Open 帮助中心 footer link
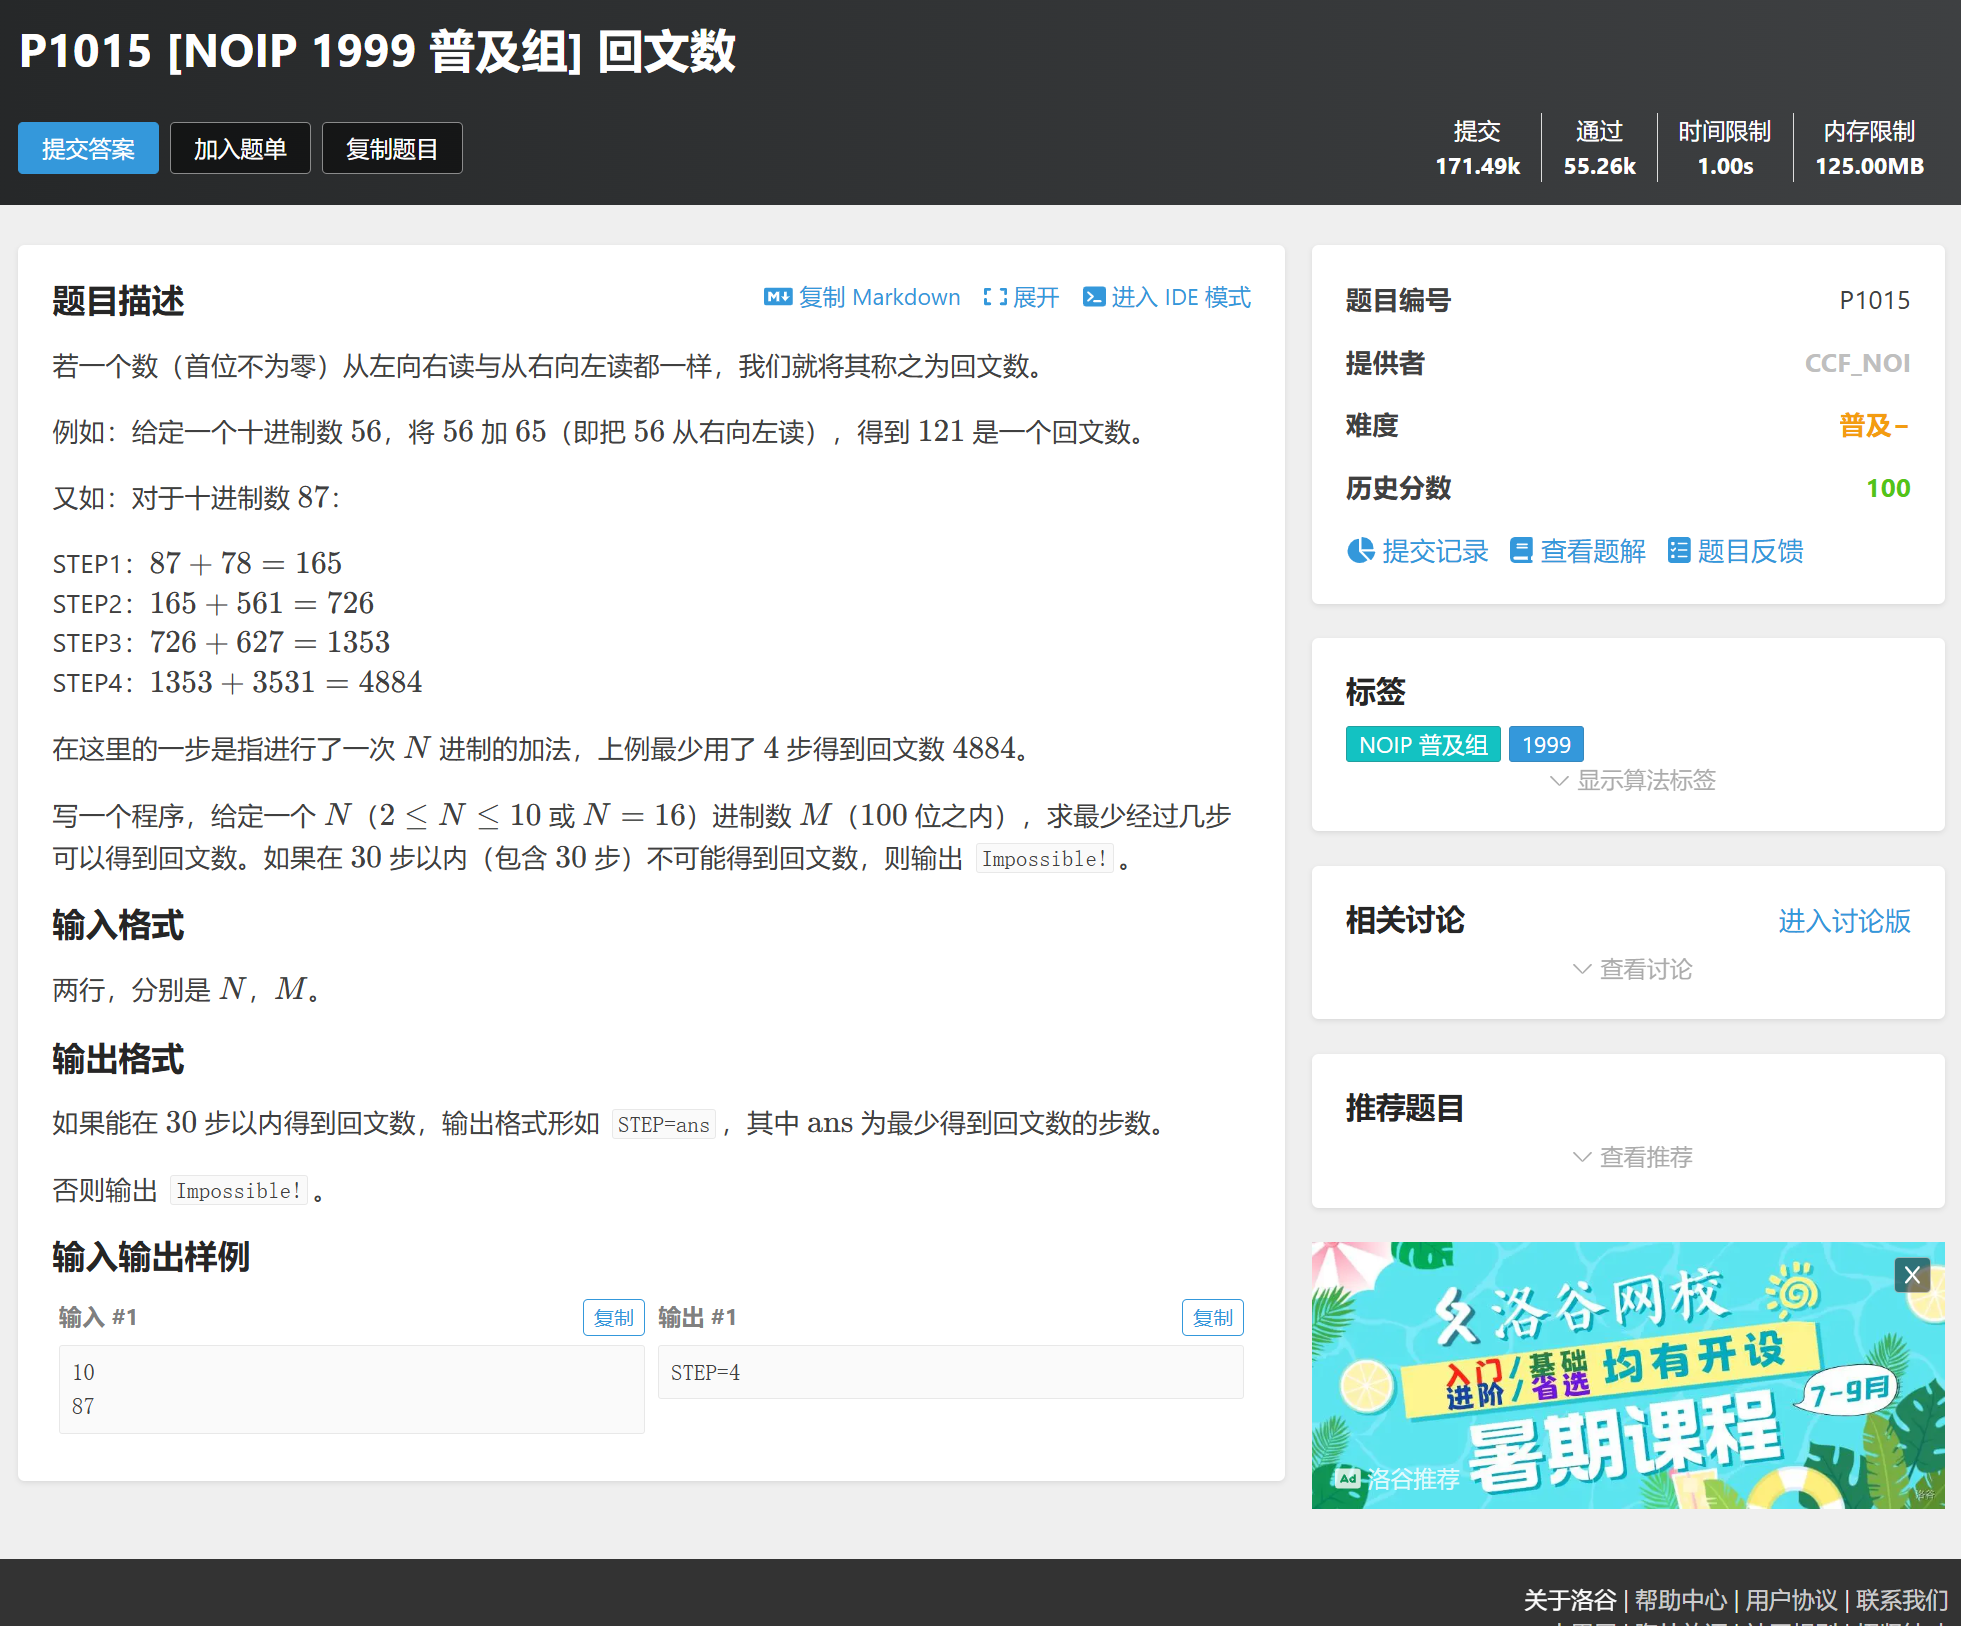This screenshot has height=1626, width=1961. (x=1680, y=1600)
